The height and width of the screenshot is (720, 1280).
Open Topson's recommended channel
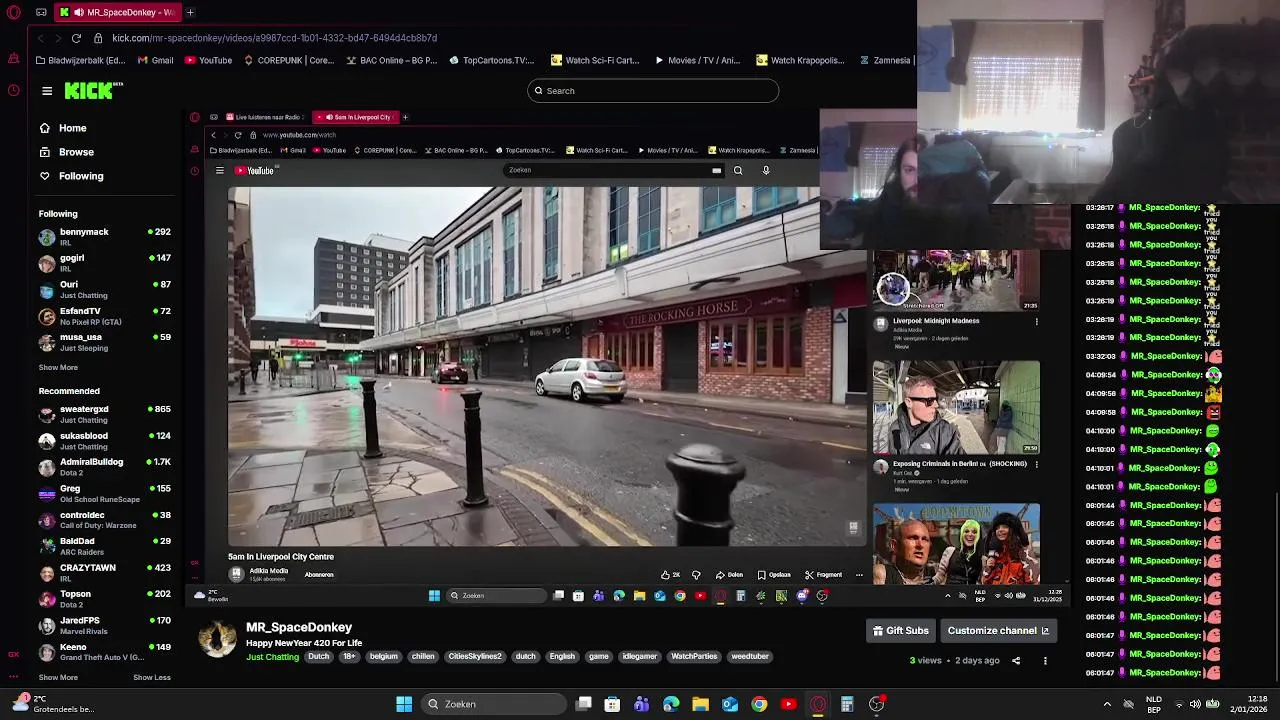pyautogui.click(x=105, y=599)
